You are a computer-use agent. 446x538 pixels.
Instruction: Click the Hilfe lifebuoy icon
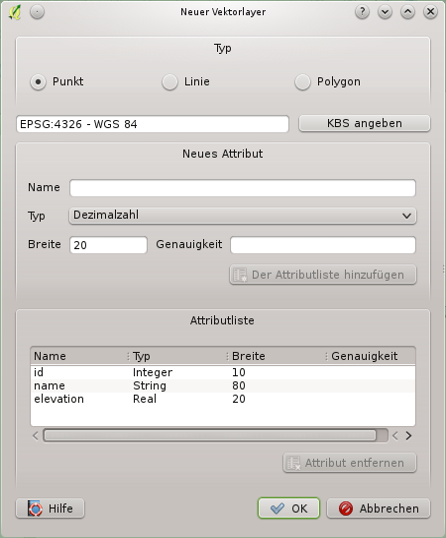coord(35,508)
